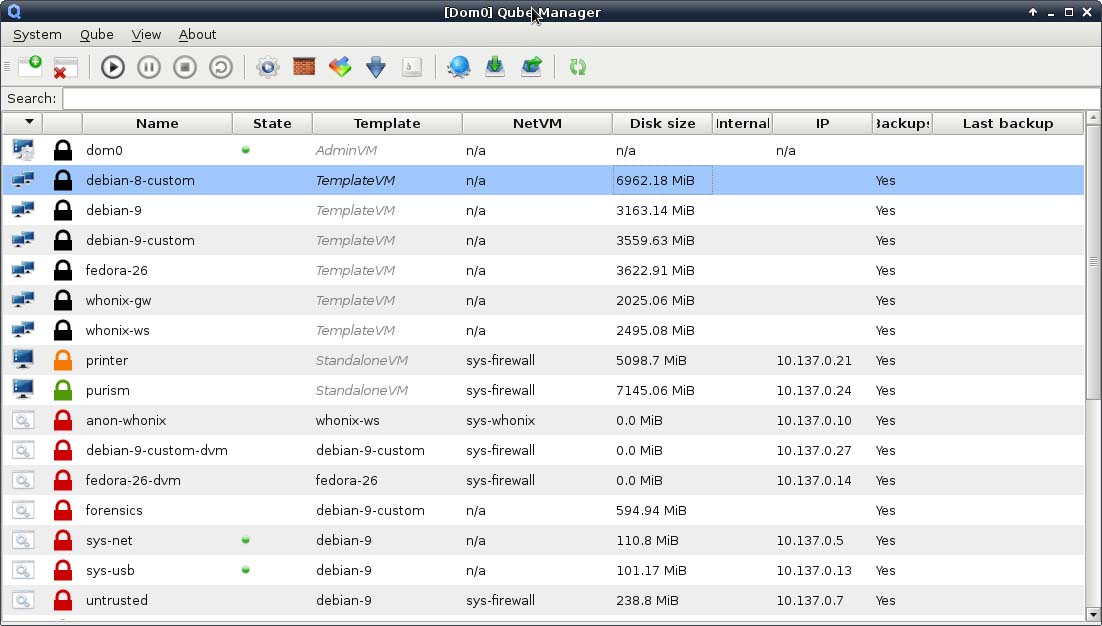
Task: Sort the list by Name column header
Action: (157, 123)
